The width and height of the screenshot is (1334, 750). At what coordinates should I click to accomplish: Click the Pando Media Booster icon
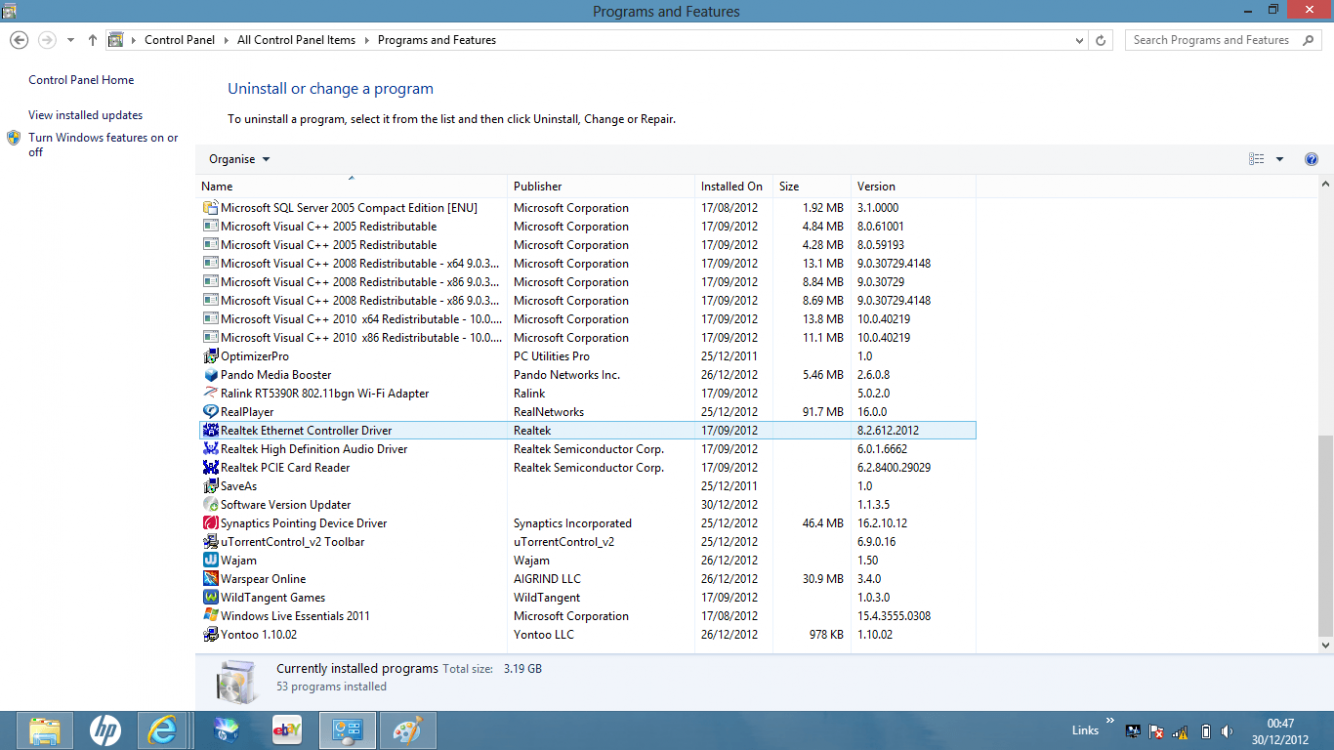coord(210,375)
